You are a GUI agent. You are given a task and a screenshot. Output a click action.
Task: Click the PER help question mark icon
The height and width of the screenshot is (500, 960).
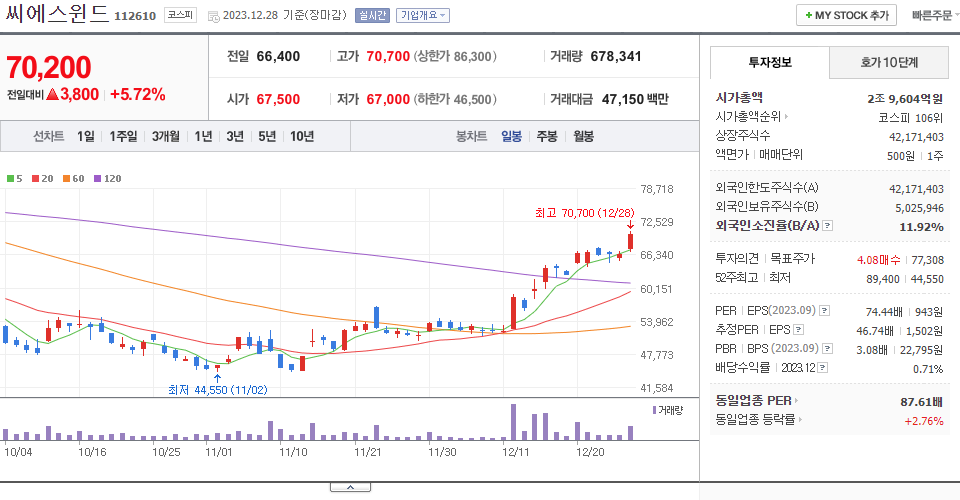tap(825, 311)
